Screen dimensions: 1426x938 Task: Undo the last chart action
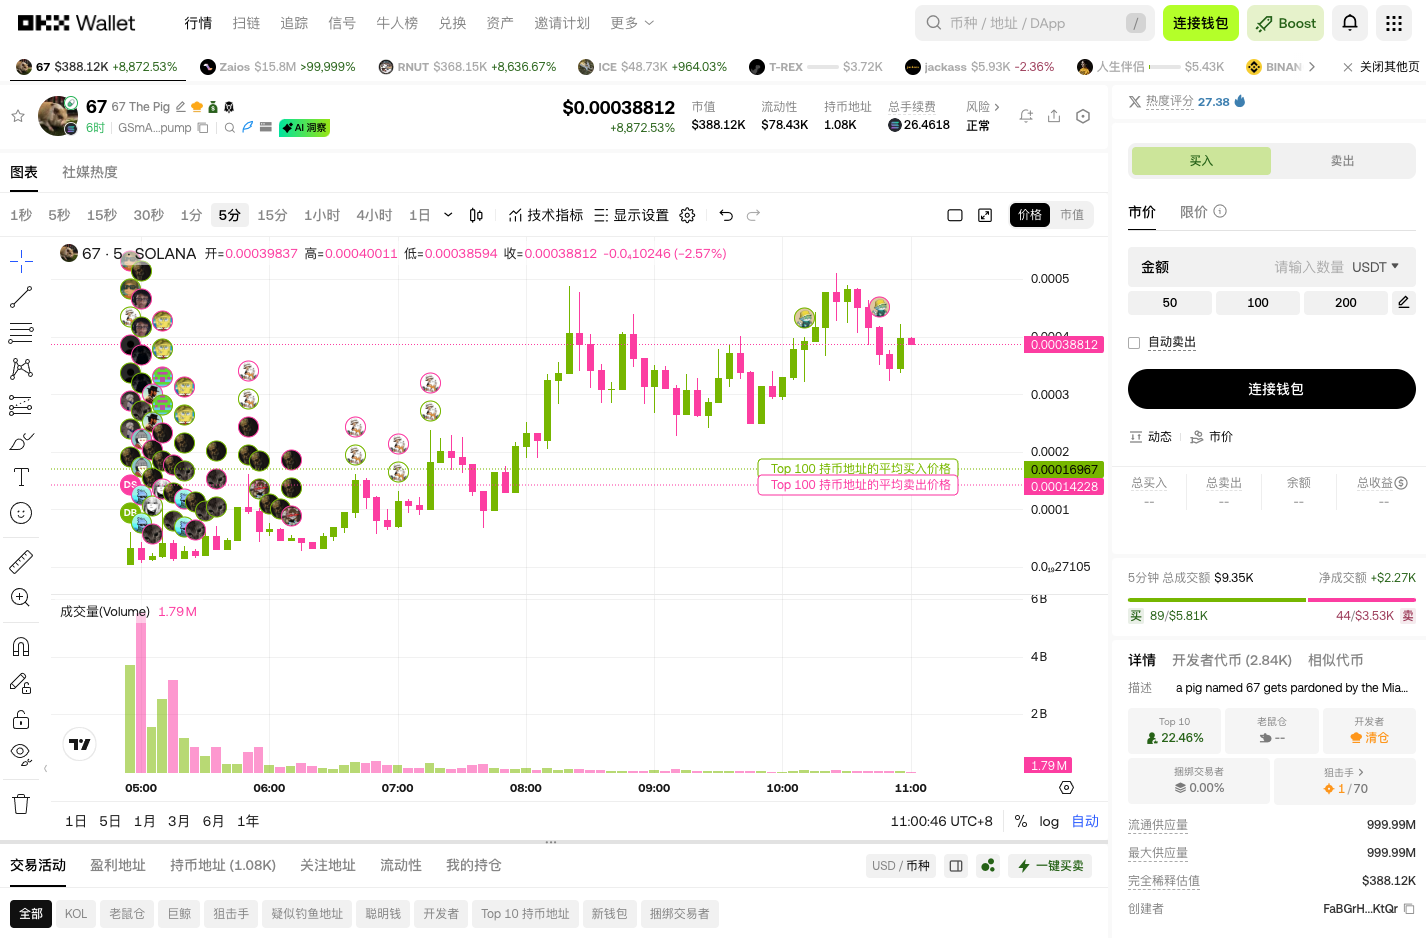(727, 215)
